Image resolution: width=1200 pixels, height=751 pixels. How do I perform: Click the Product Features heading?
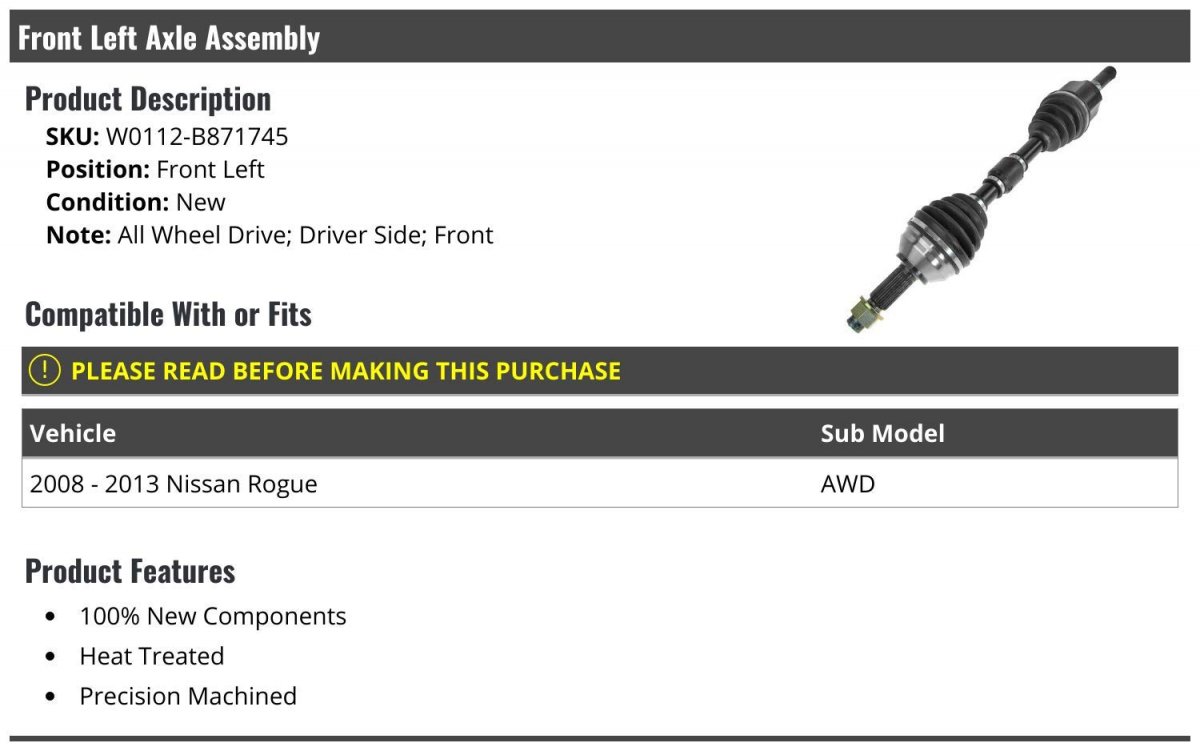pos(130,571)
